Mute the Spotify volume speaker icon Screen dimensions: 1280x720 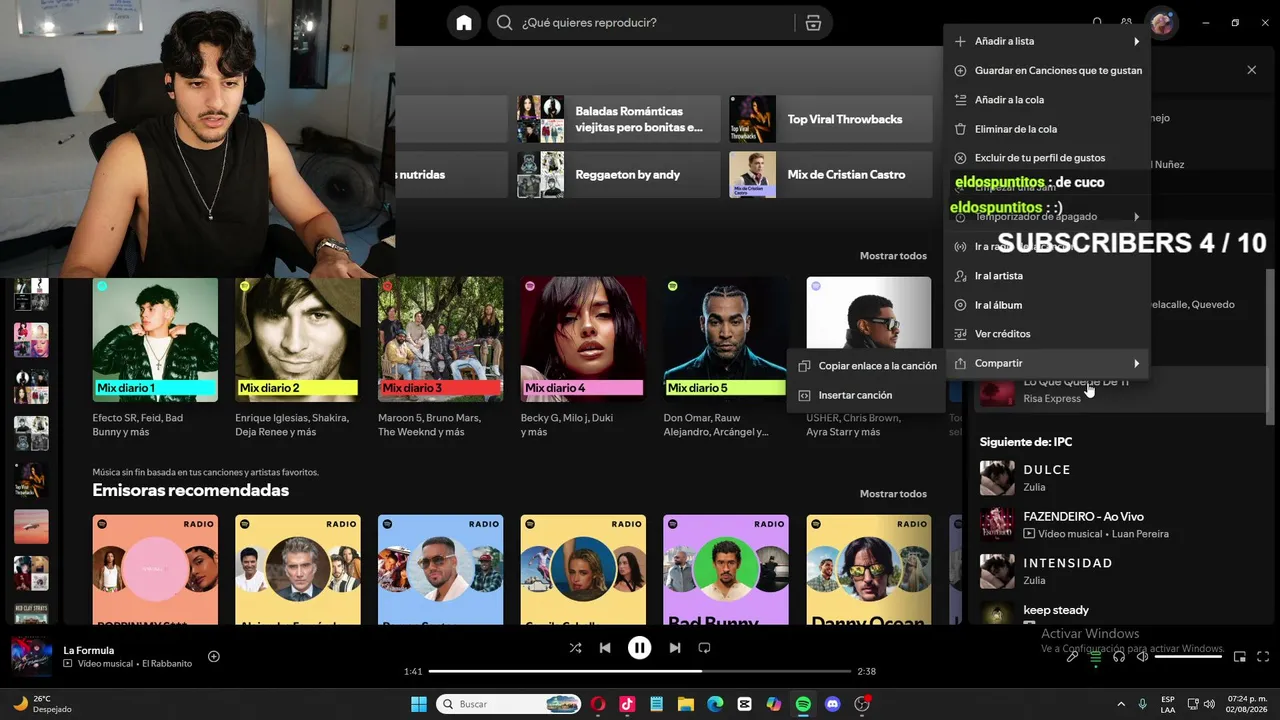click(x=1143, y=657)
